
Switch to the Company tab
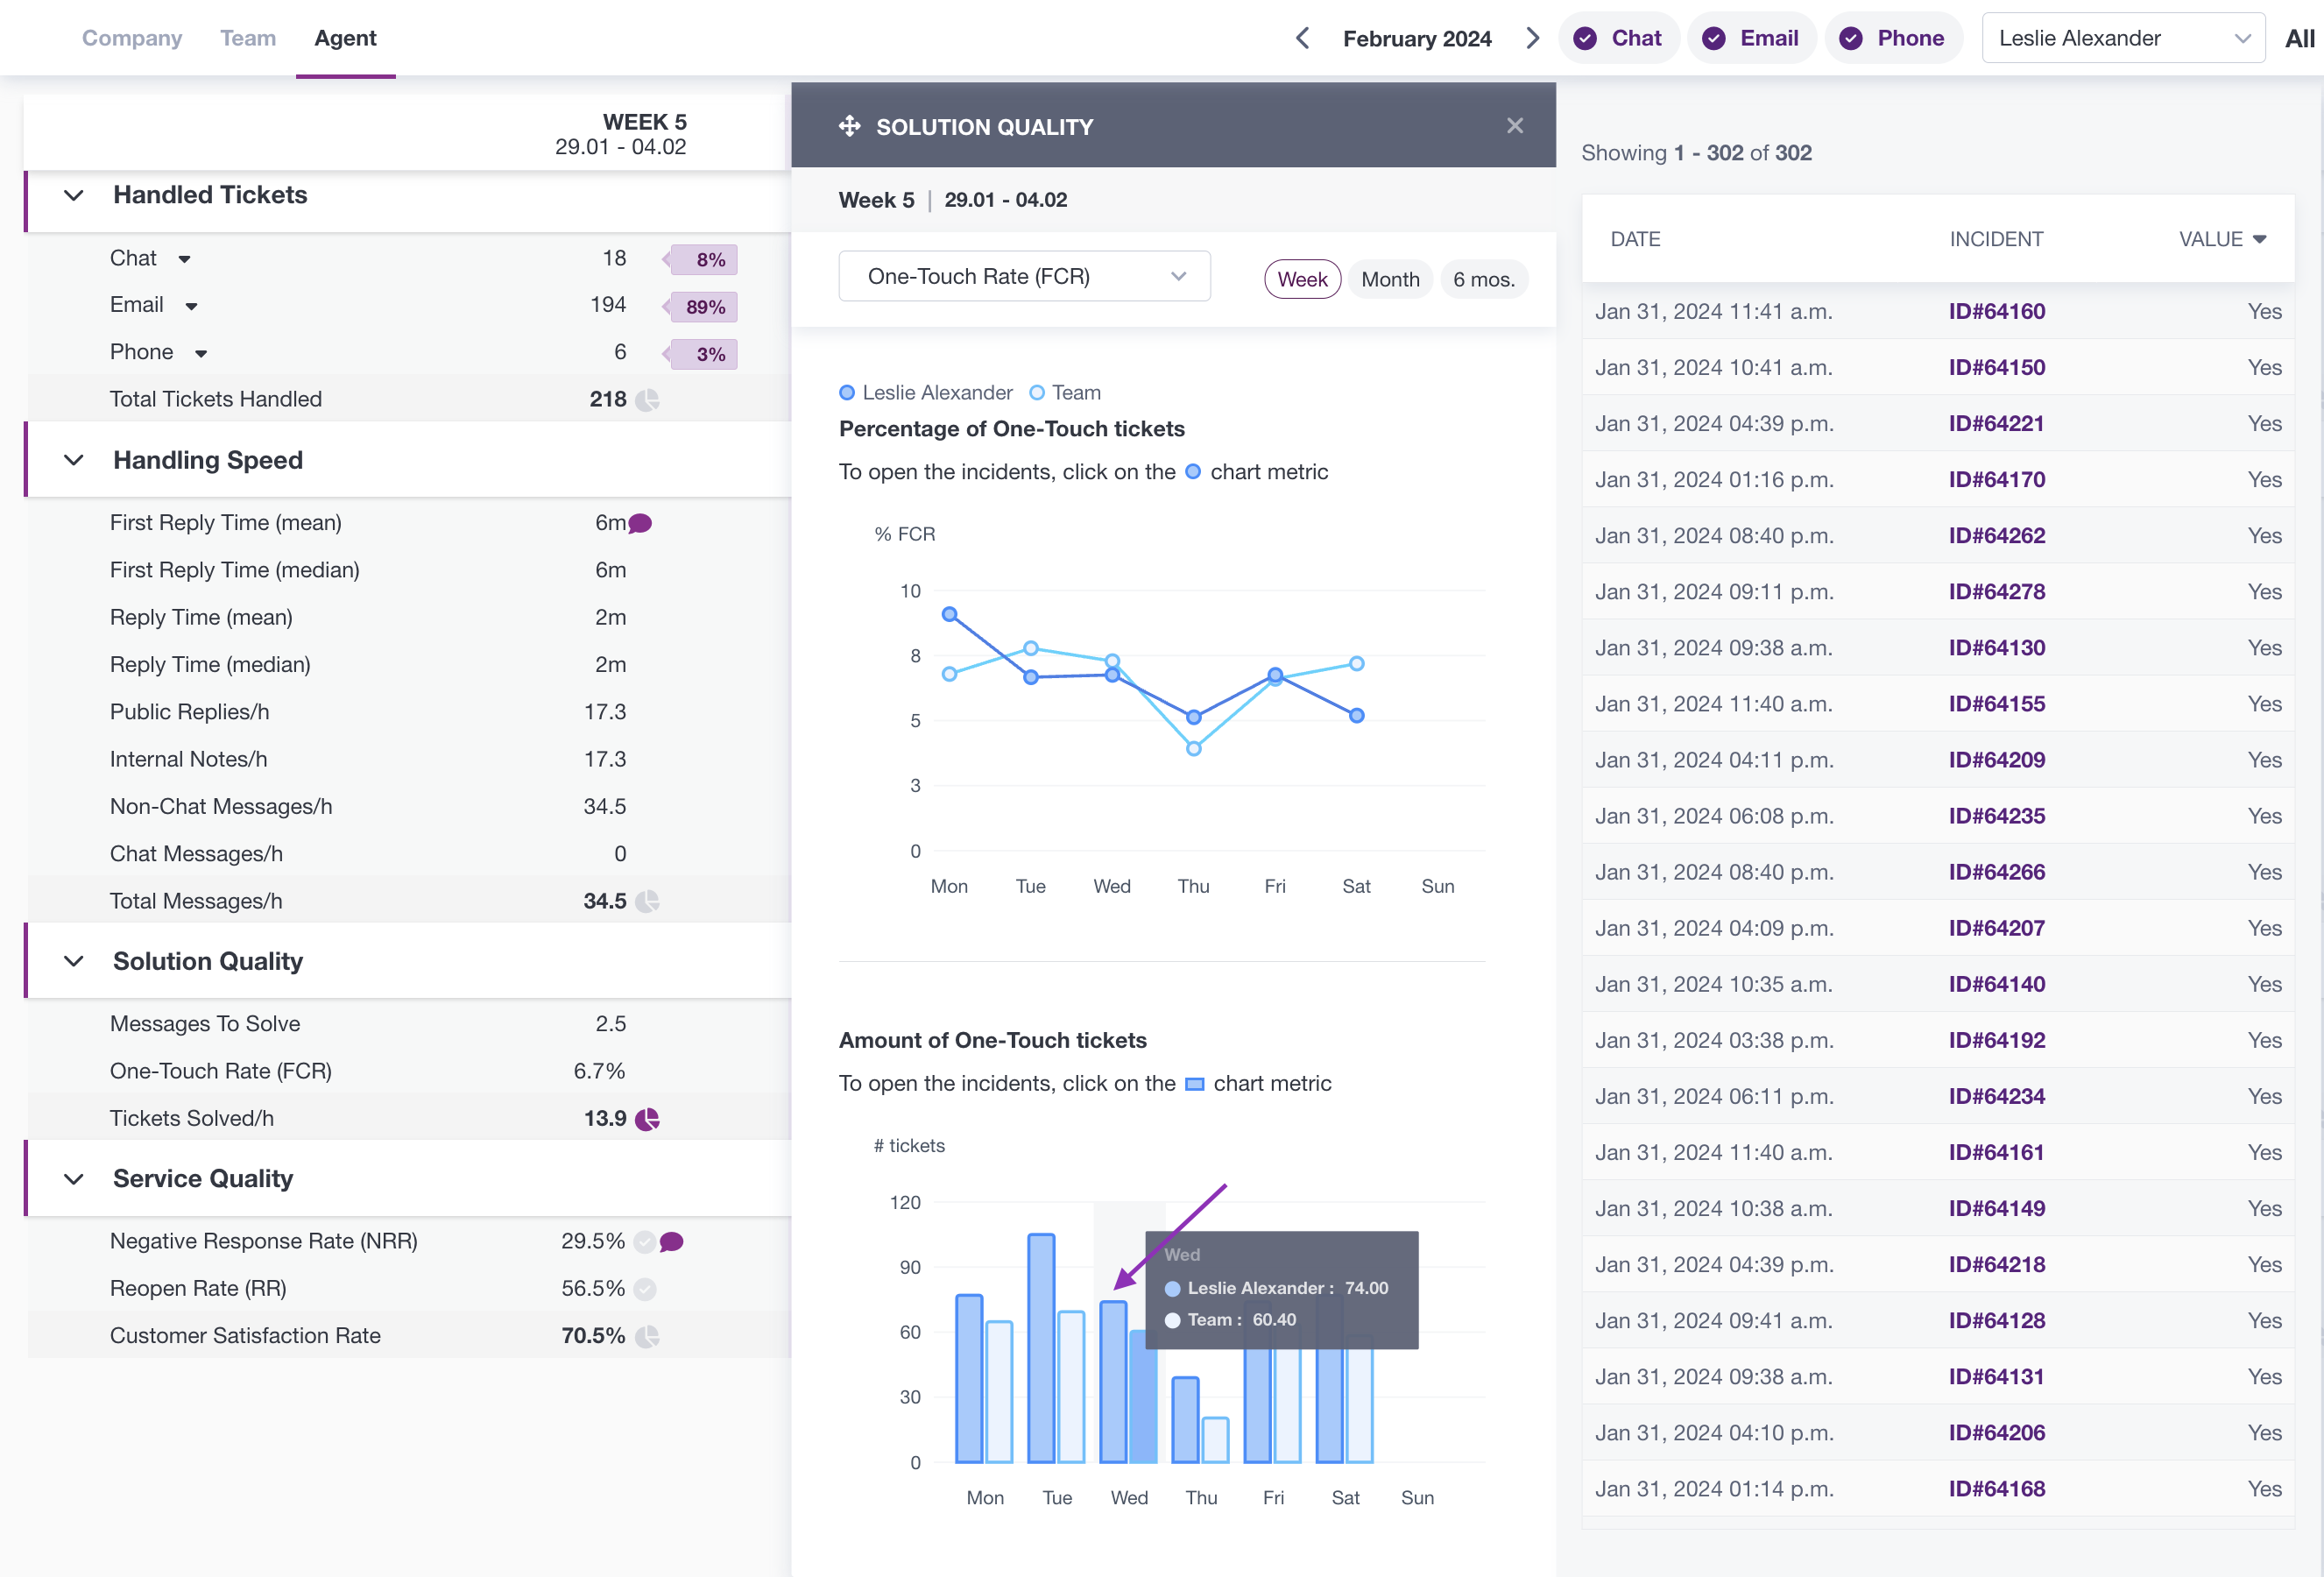132,38
